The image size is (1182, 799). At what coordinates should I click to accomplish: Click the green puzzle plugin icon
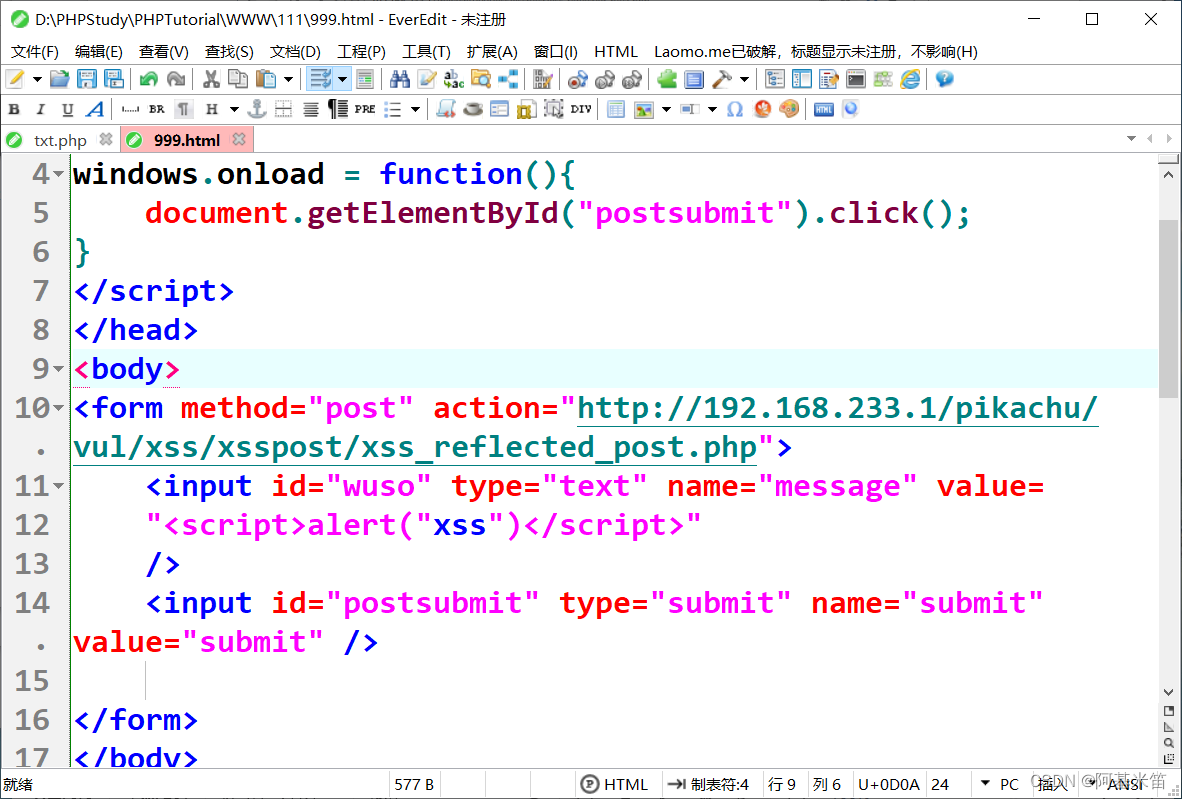click(666, 78)
